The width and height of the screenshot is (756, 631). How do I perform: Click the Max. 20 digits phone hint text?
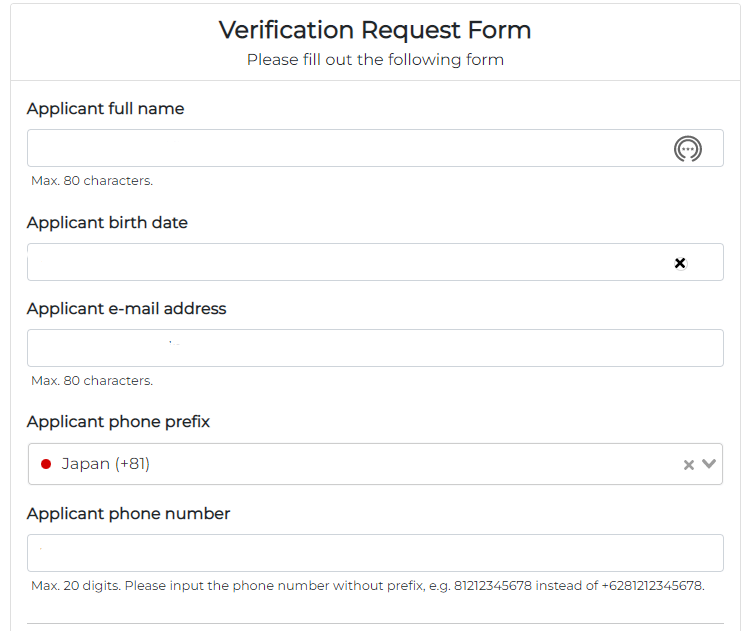click(368, 586)
